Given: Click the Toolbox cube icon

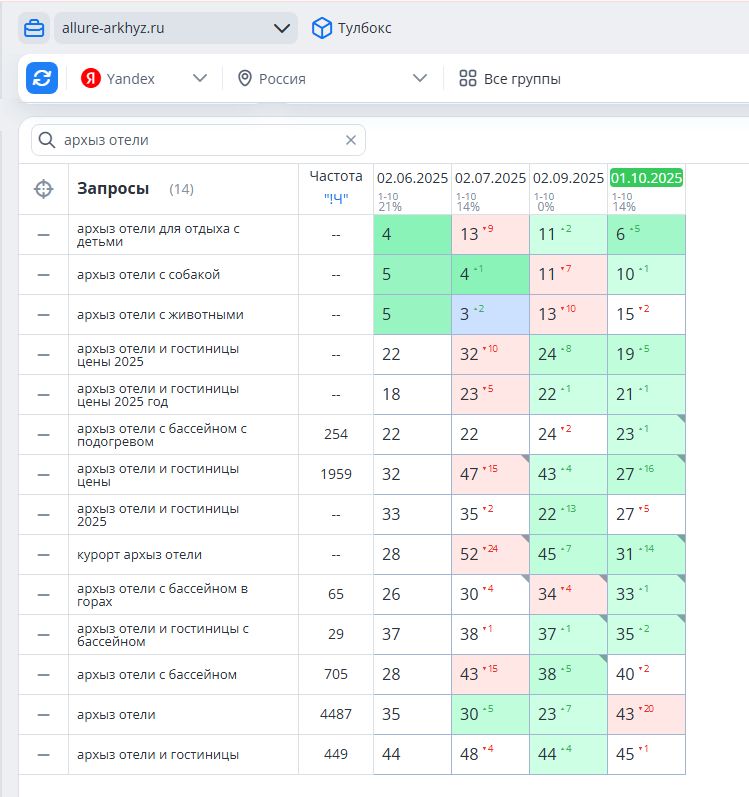Looking at the screenshot, I should pyautogui.click(x=321, y=28).
